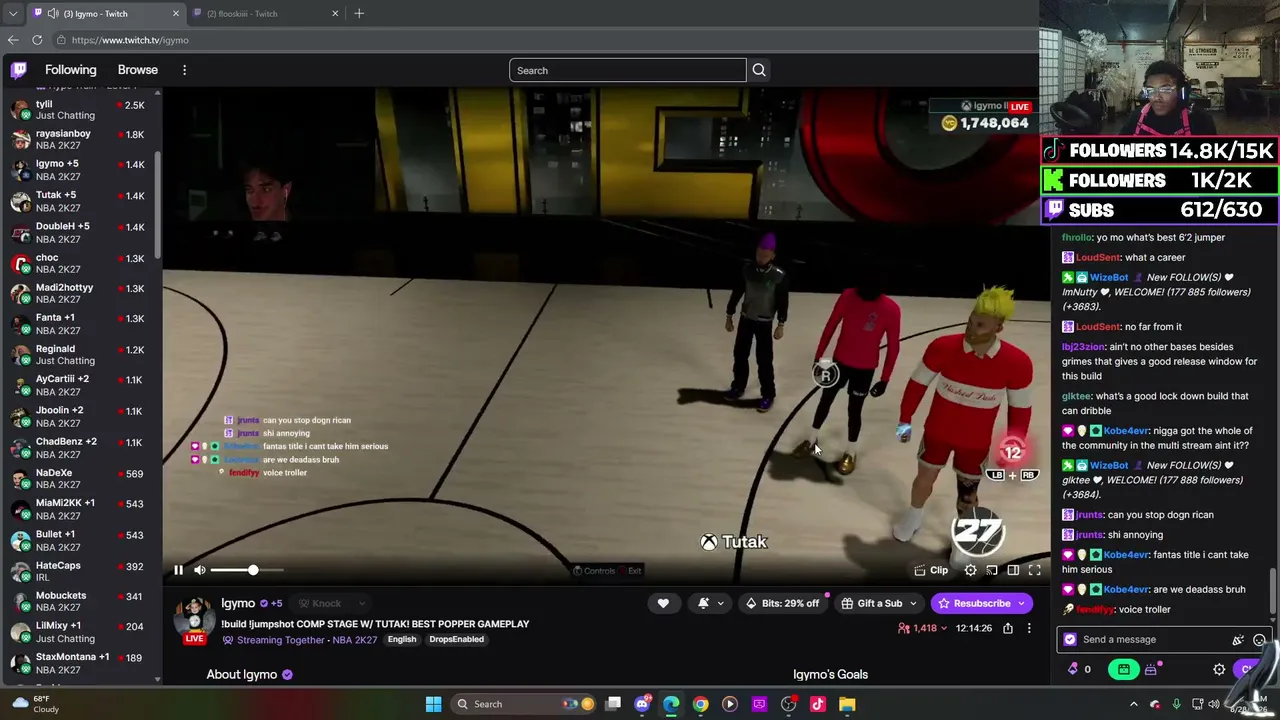Open the TikTok taskbar app
Screen dimensions: 1280x720
818,704
